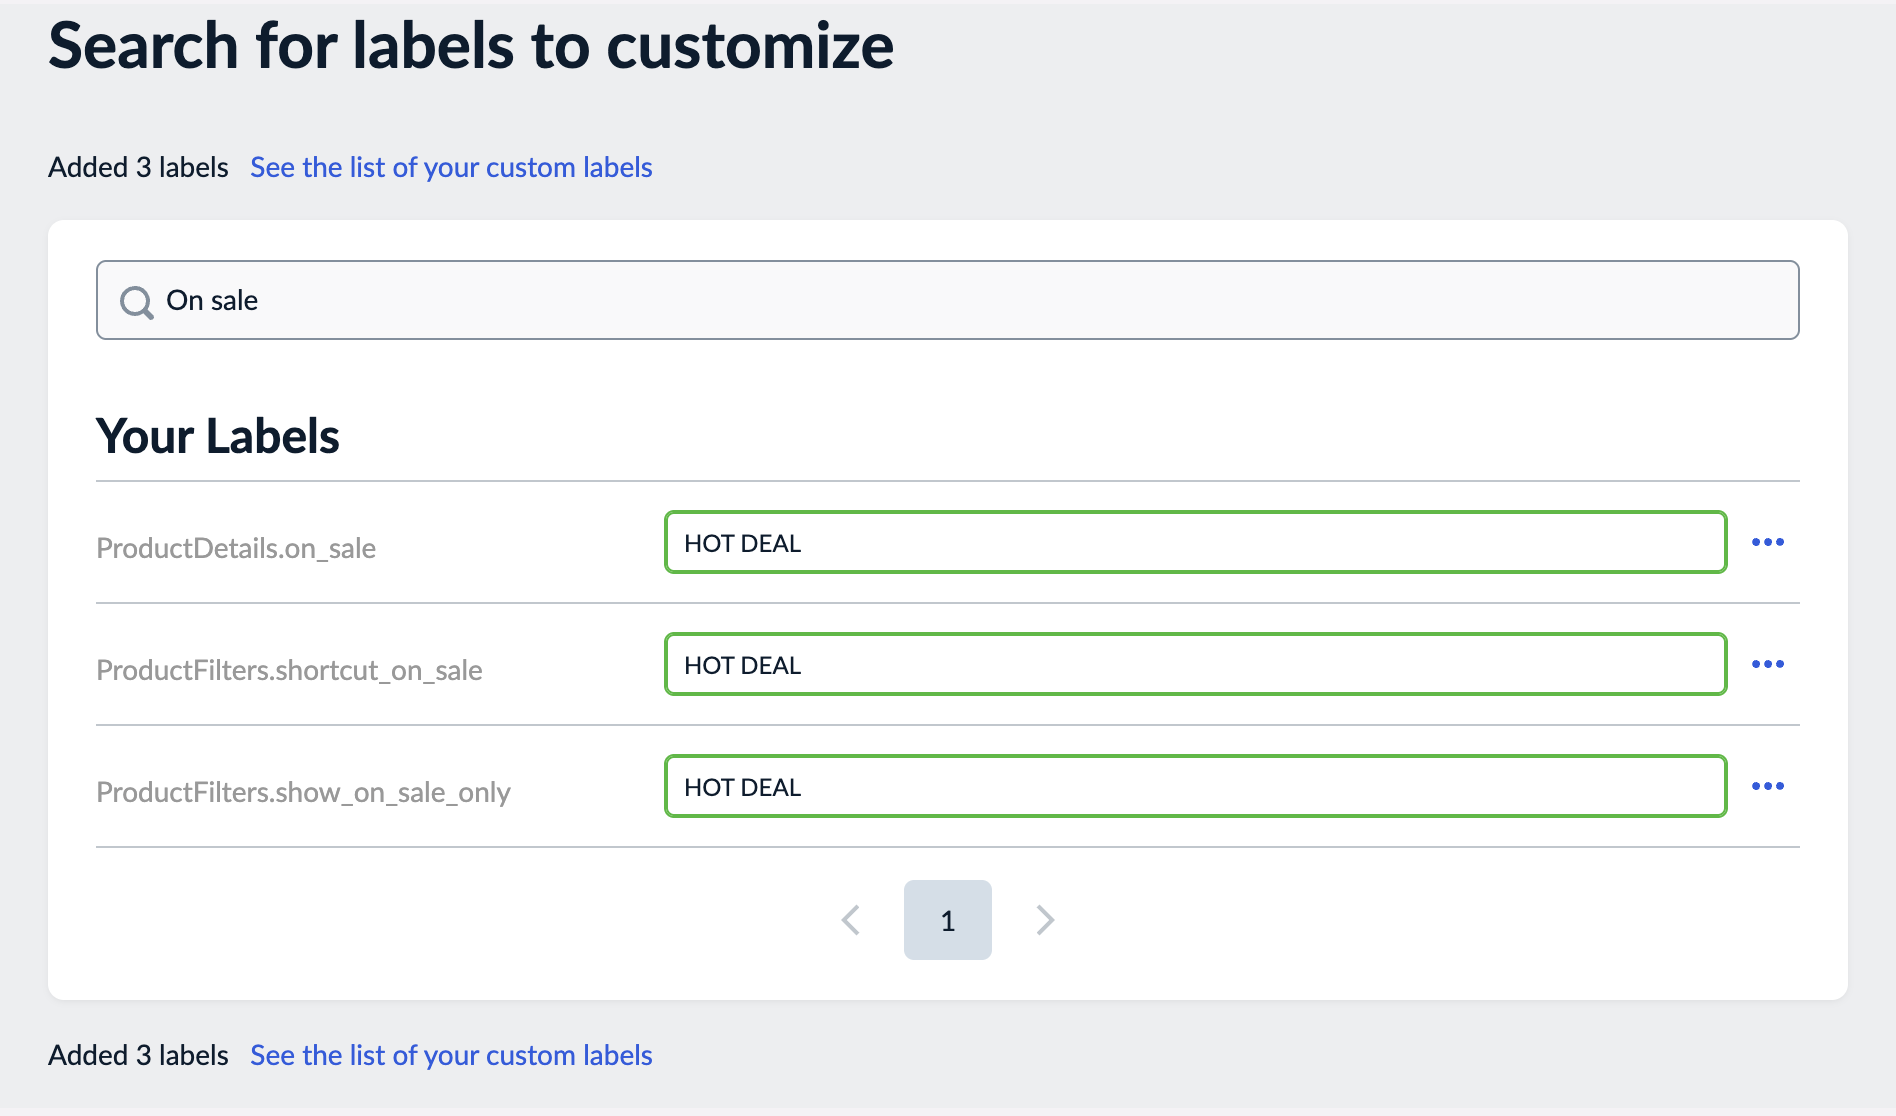Open bottom 'See the list of your custom labels' link
Image resolution: width=1896 pixels, height=1116 pixels.
[451, 1055]
